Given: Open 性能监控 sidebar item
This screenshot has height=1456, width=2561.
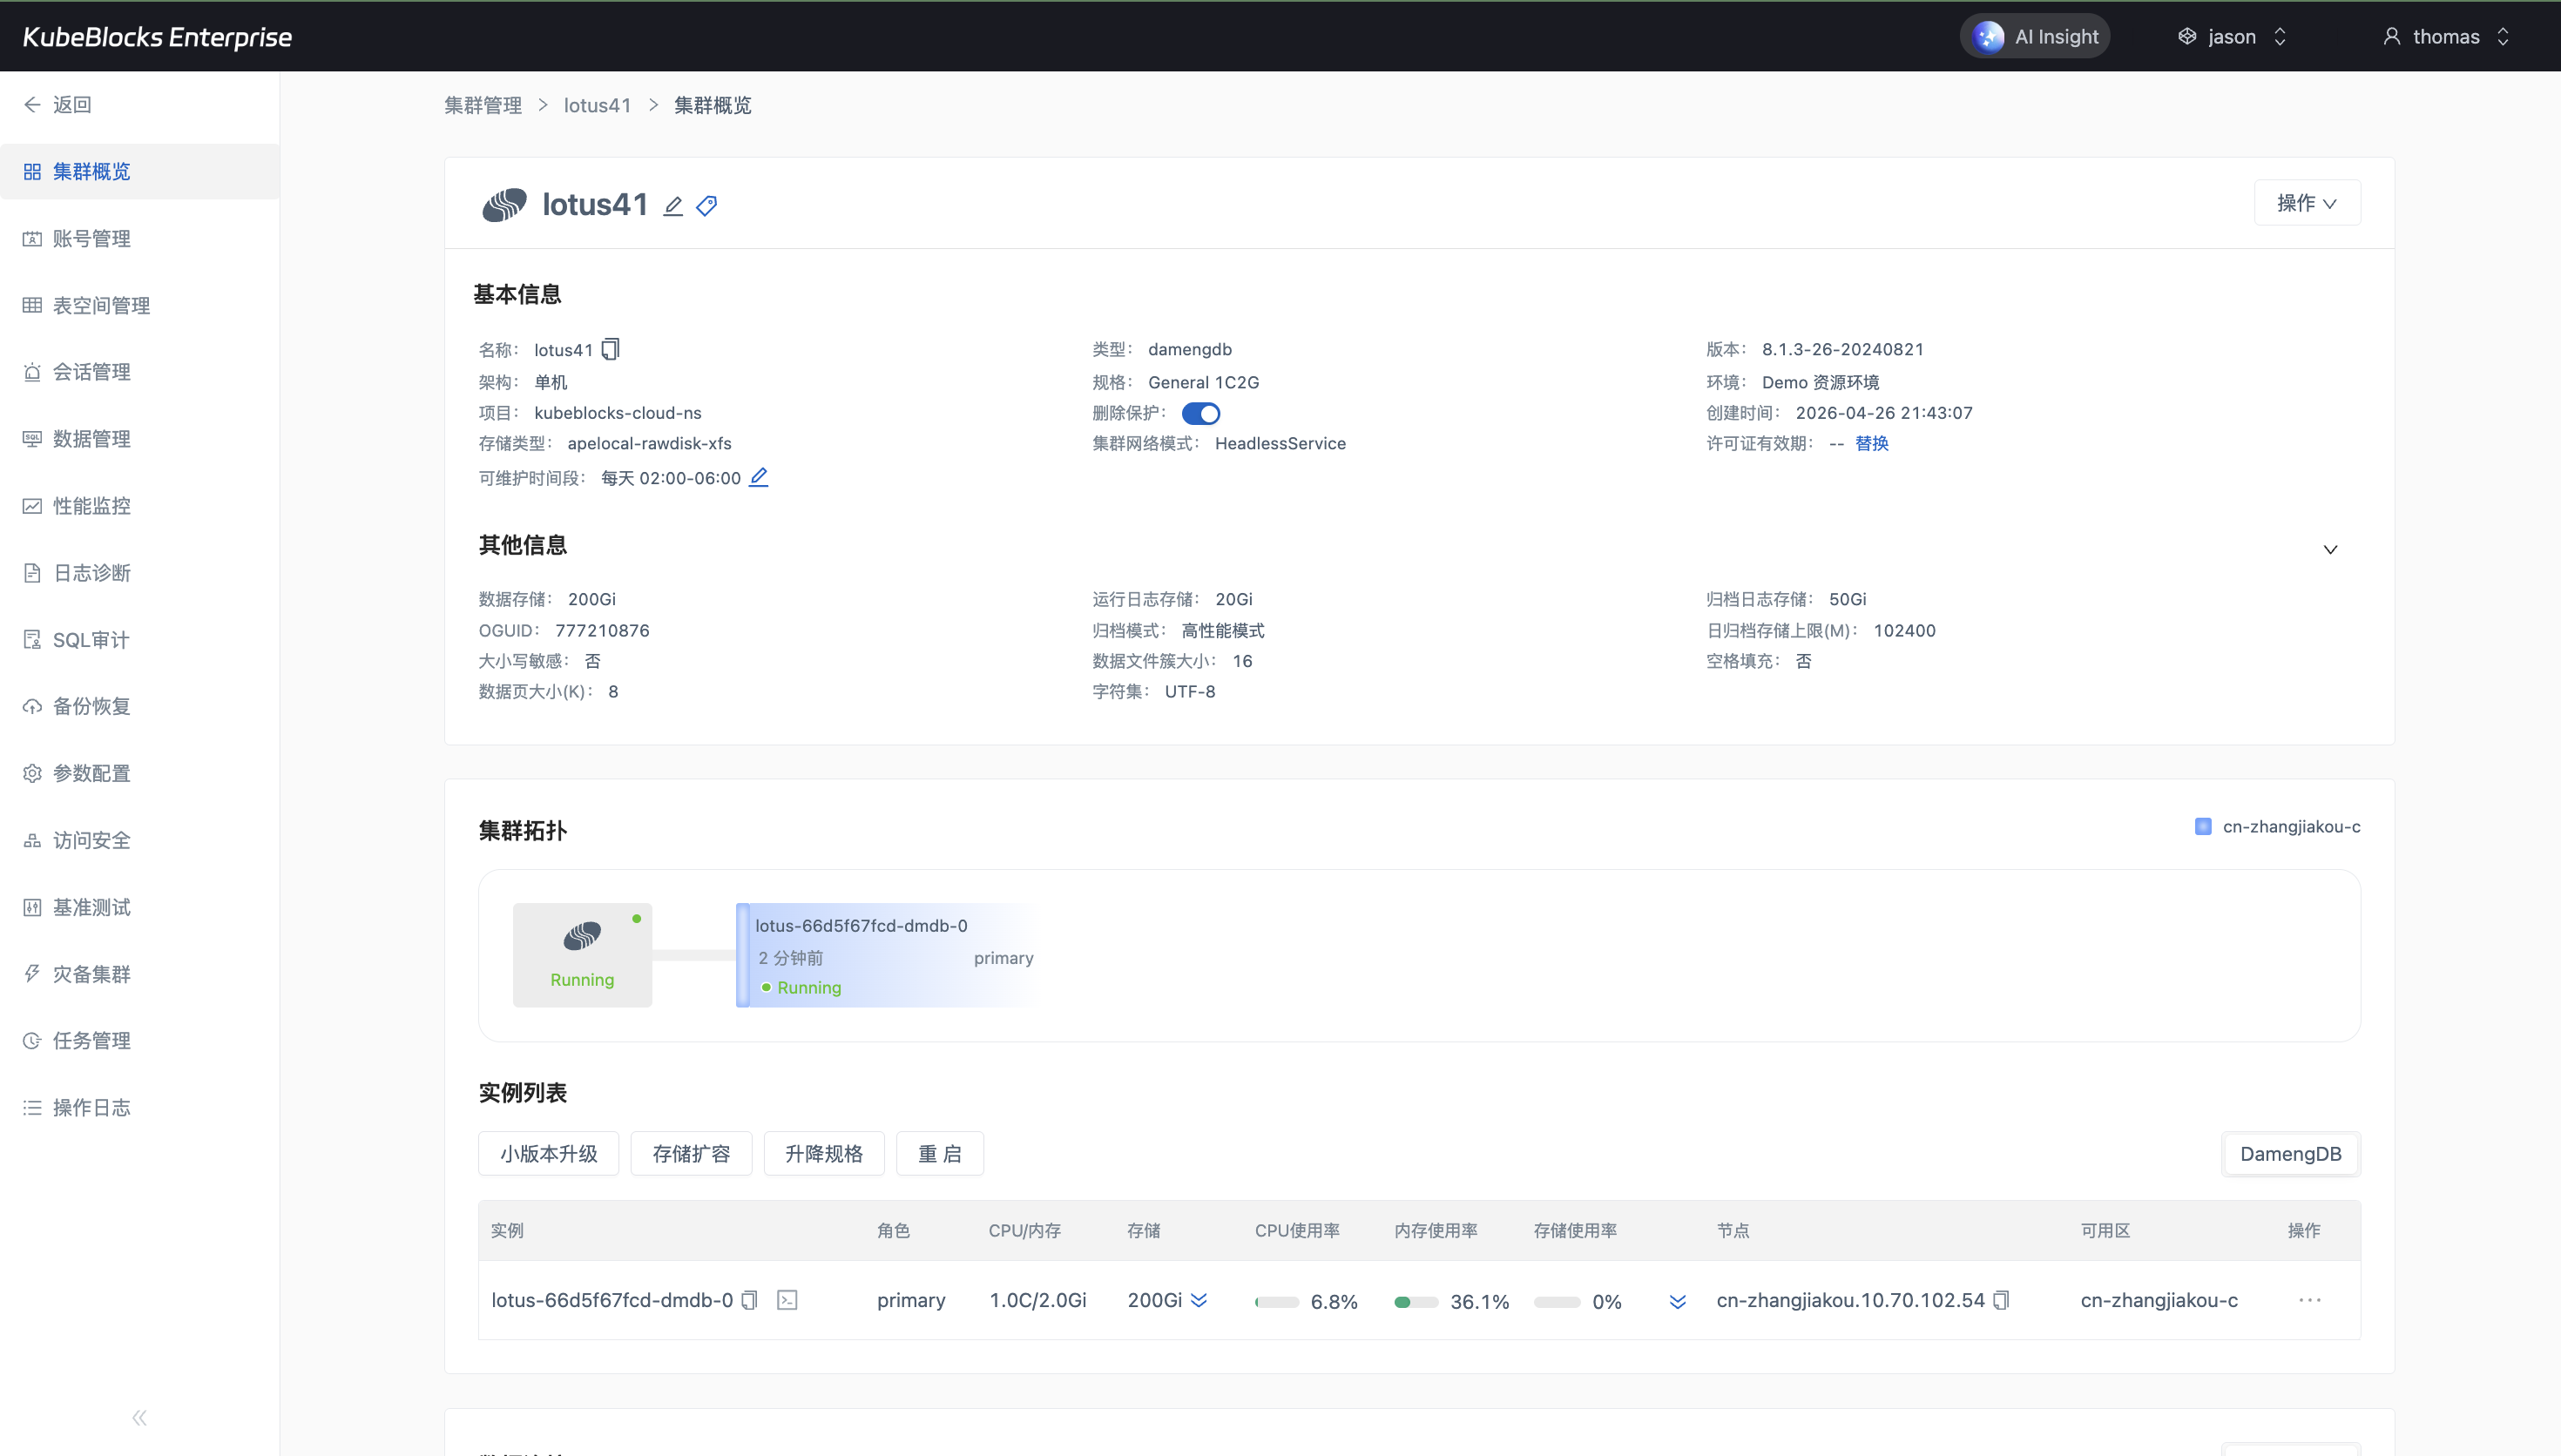Looking at the screenshot, I should click(x=91, y=506).
